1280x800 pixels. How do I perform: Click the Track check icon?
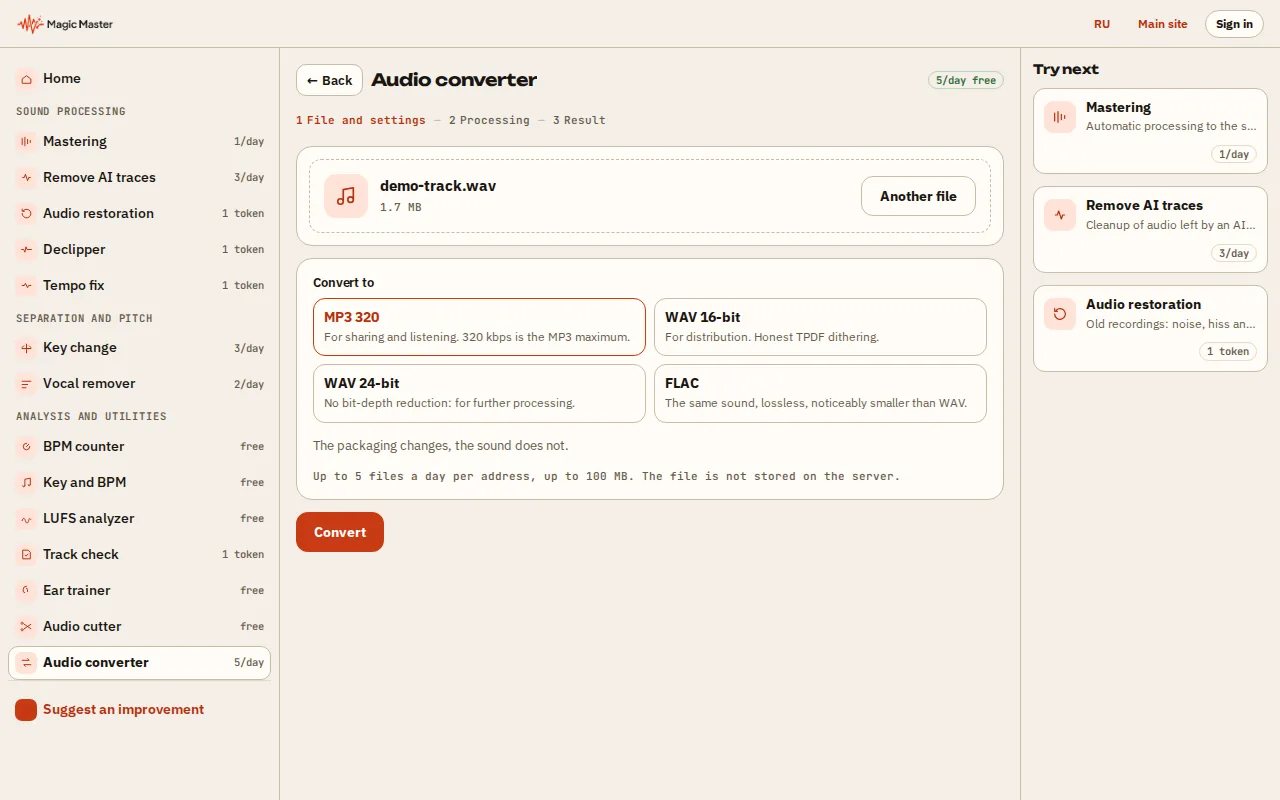click(26, 555)
